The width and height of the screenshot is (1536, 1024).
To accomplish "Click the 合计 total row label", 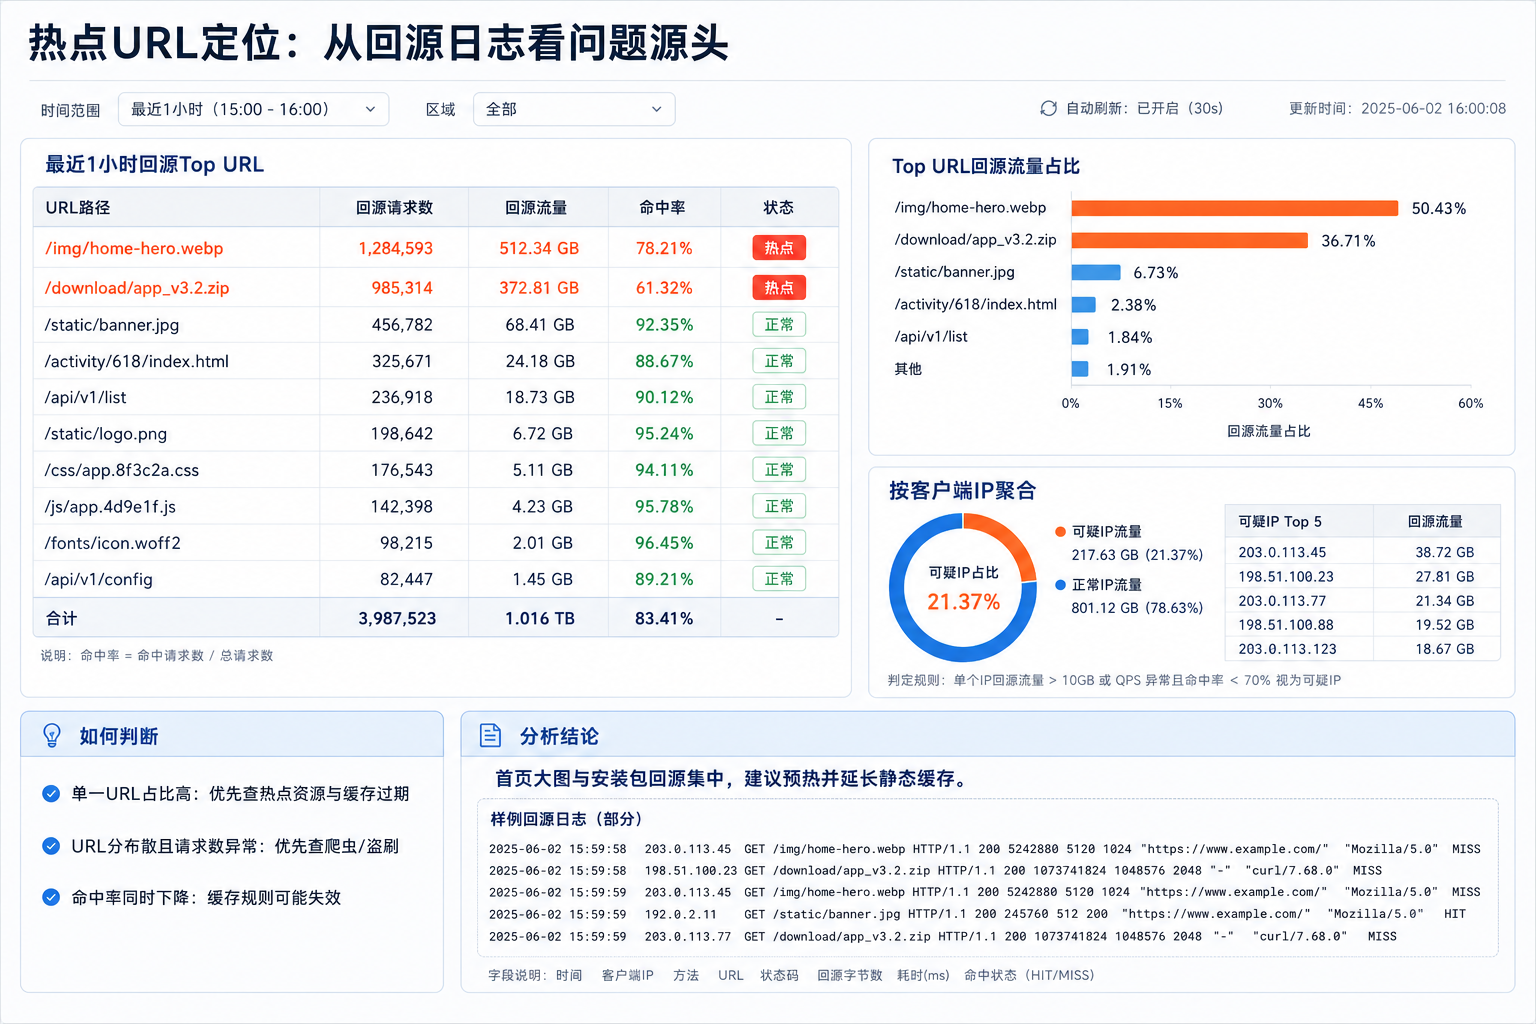I will (61, 618).
